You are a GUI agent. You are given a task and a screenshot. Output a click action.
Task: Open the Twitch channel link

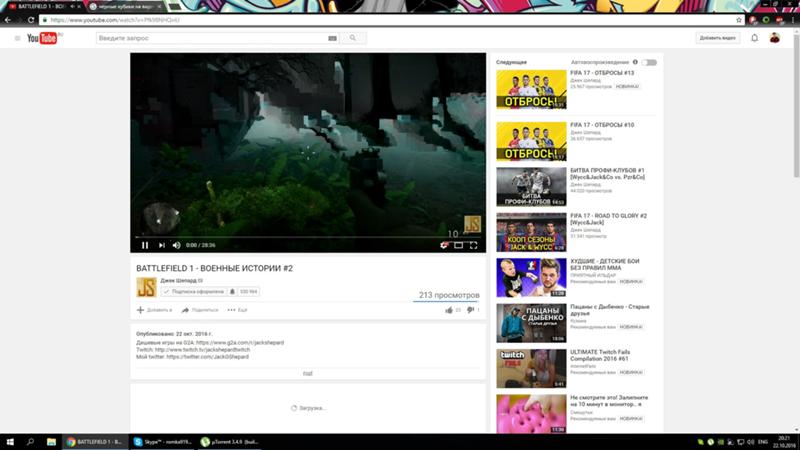(x=203, y=350)
